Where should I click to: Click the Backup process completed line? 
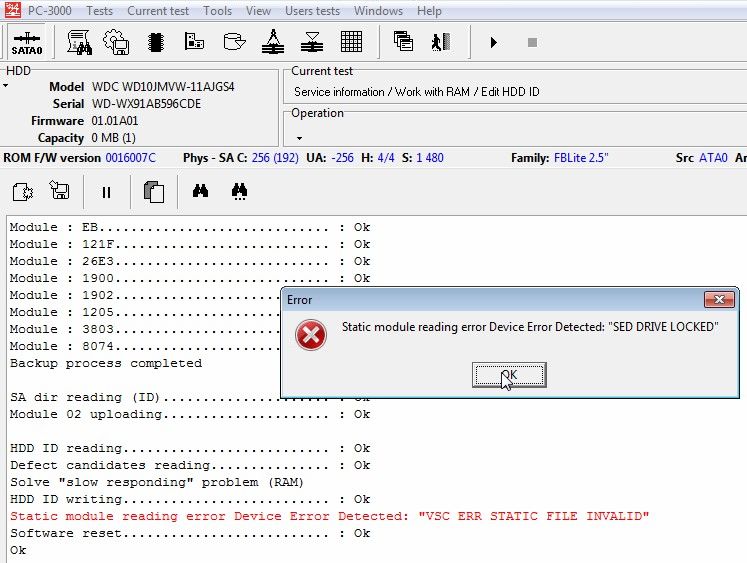(106, 363)
